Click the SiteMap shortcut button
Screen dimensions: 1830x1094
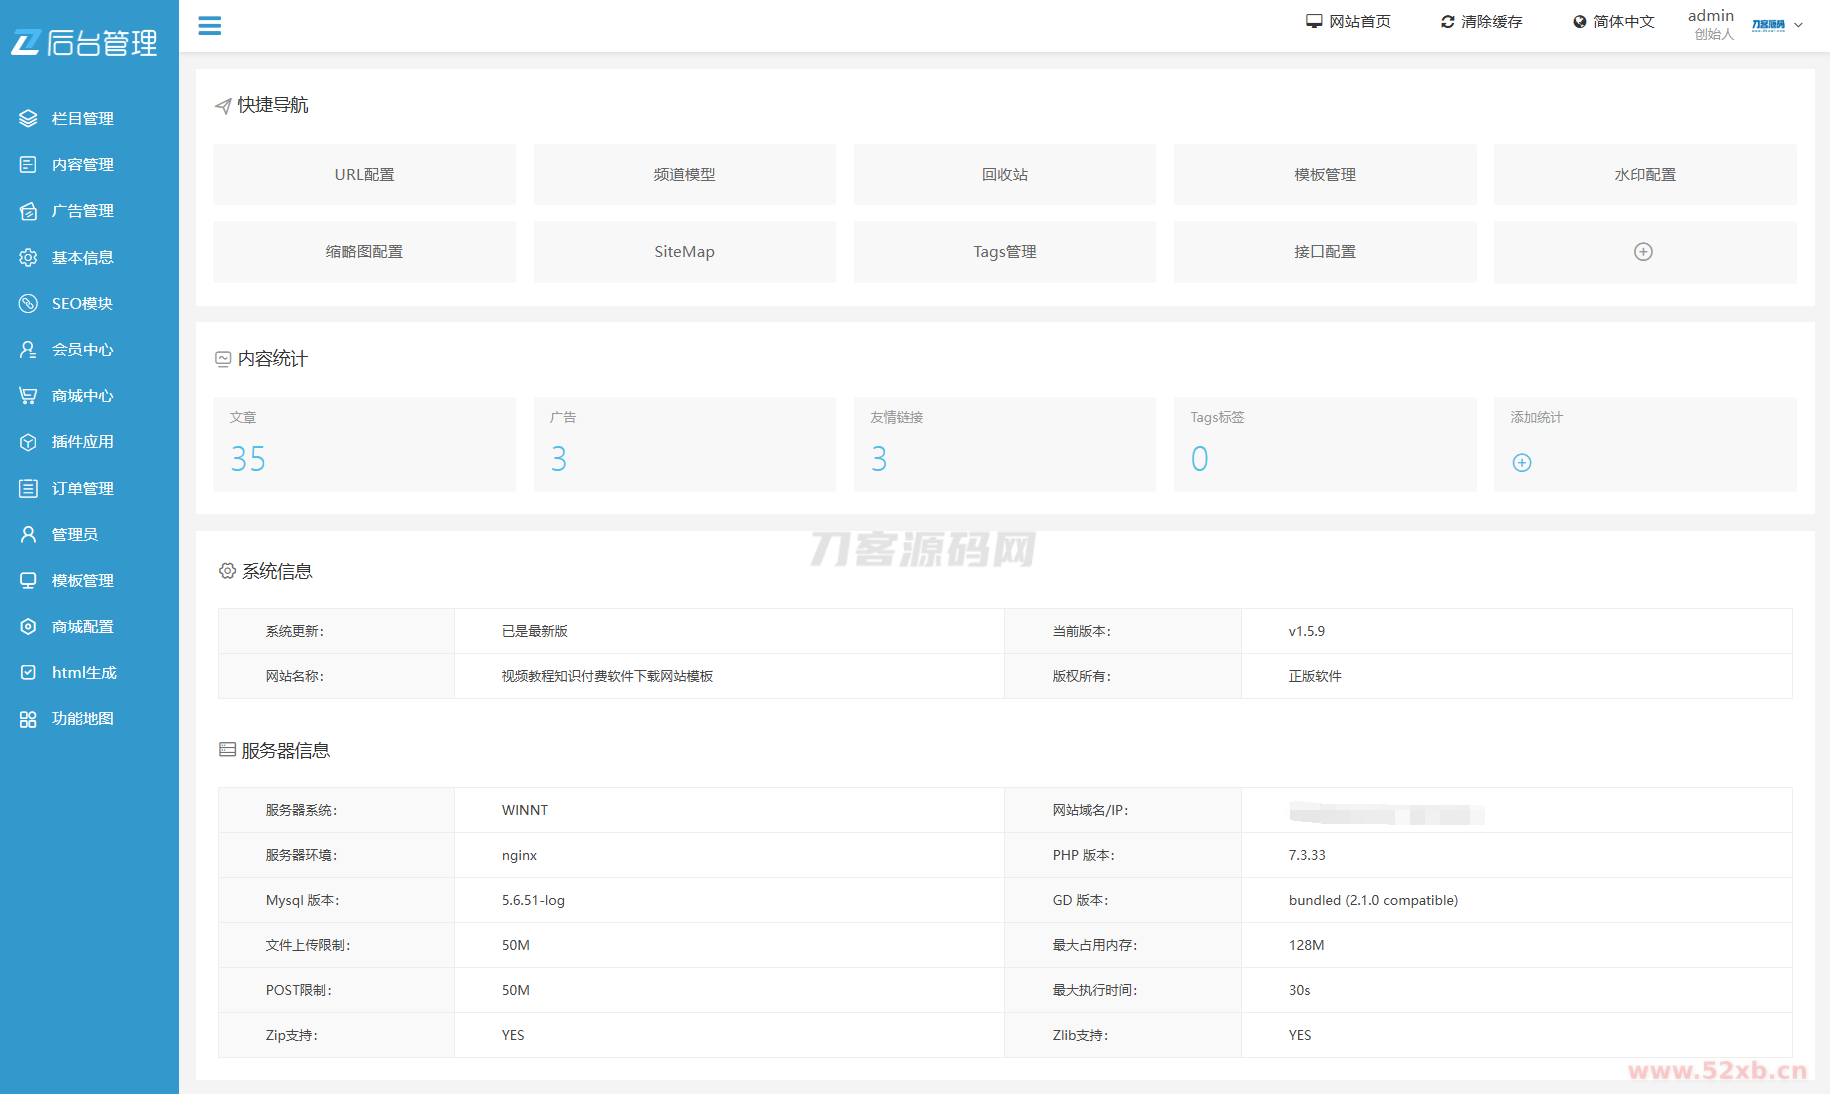[684, 252]
